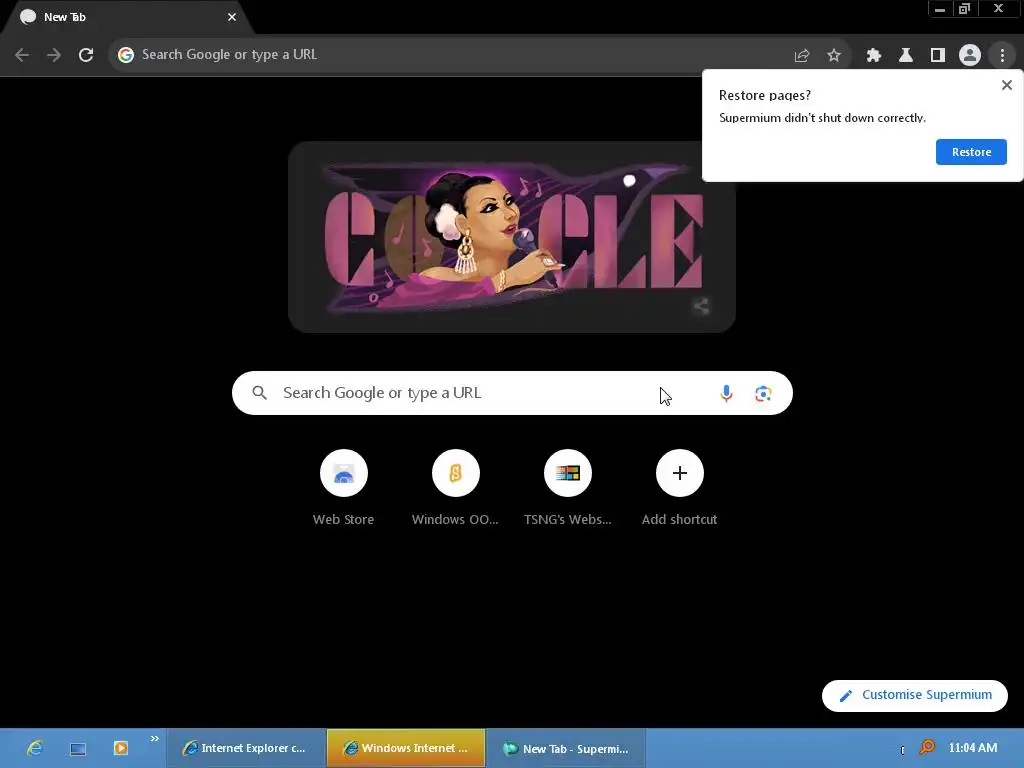
Task: Open the Windows OO... shortcut
Action: (455, 488)
